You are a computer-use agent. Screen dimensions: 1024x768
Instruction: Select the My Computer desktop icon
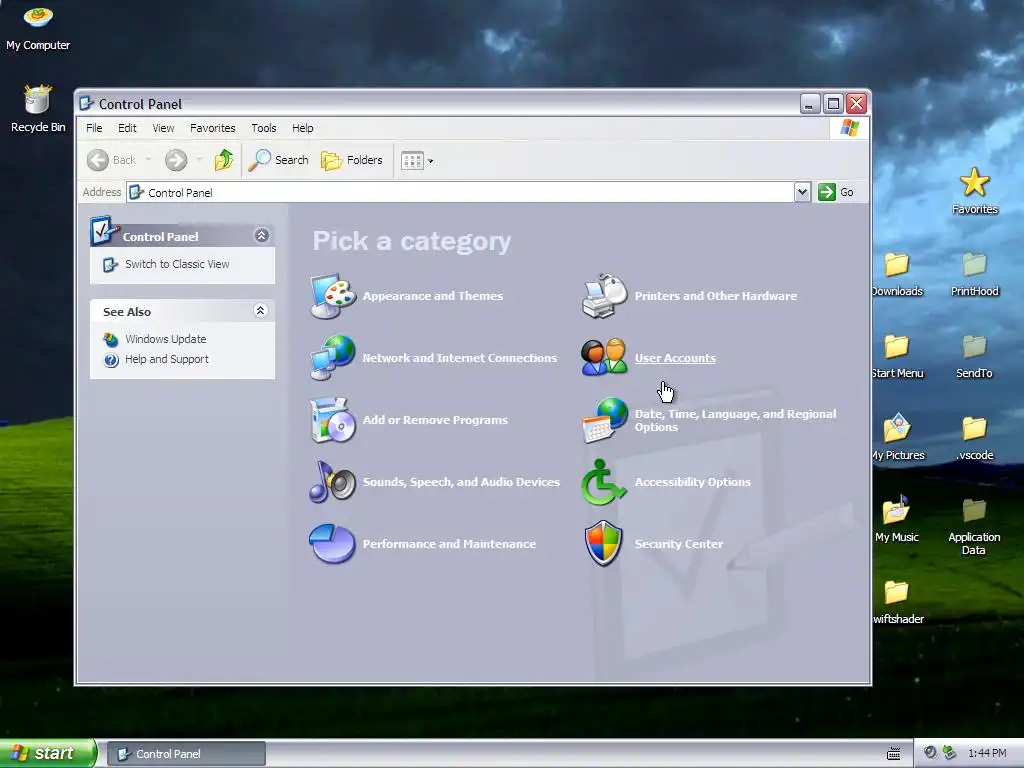pyautogui.click(x=38, y=27)
